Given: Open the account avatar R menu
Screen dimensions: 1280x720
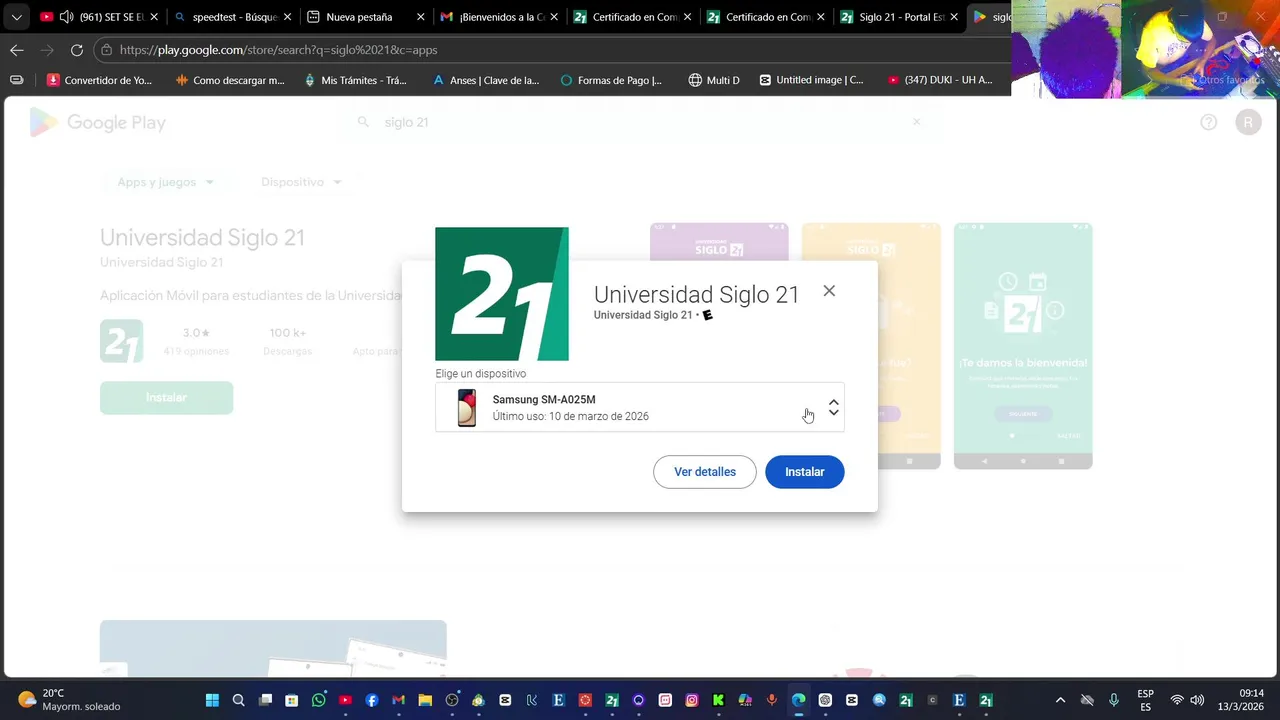Looking at the screenshot, I should click(1248, 122).
